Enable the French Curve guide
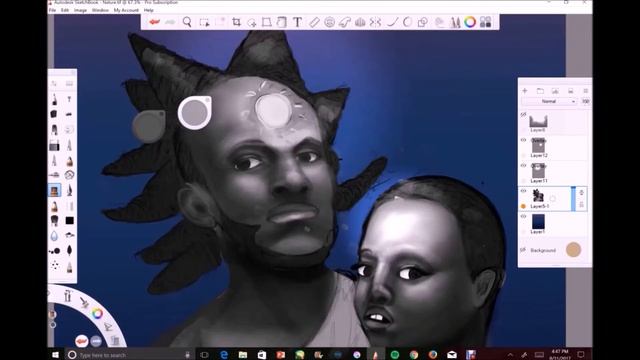Screen dimensions: 640x360 (344, 22)
